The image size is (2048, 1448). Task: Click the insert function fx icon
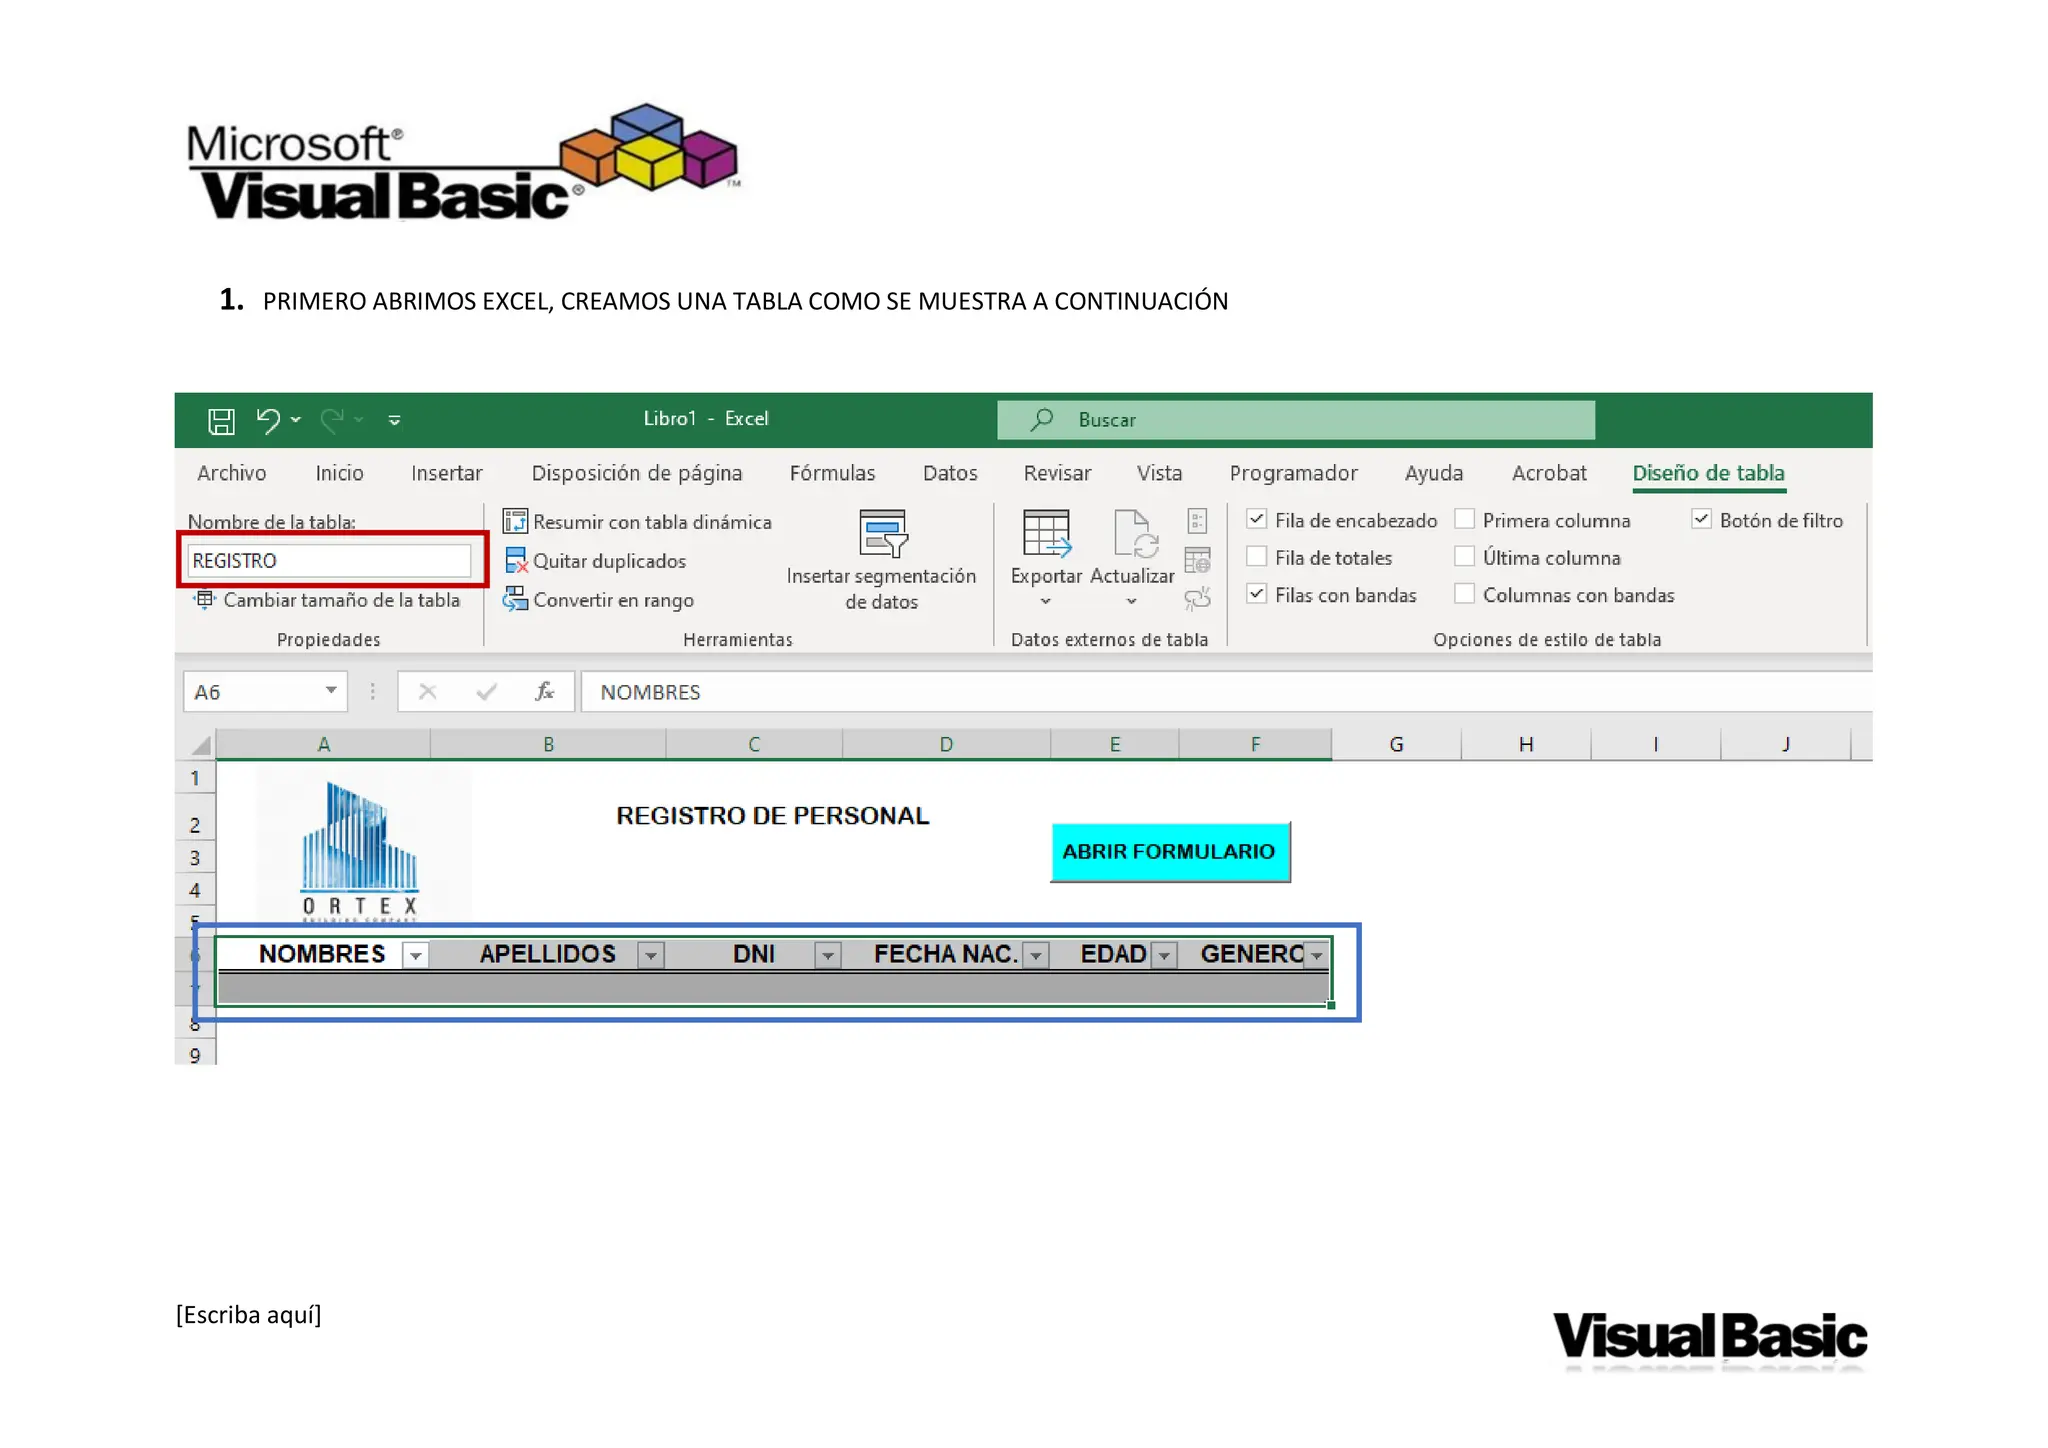(544, 691)
